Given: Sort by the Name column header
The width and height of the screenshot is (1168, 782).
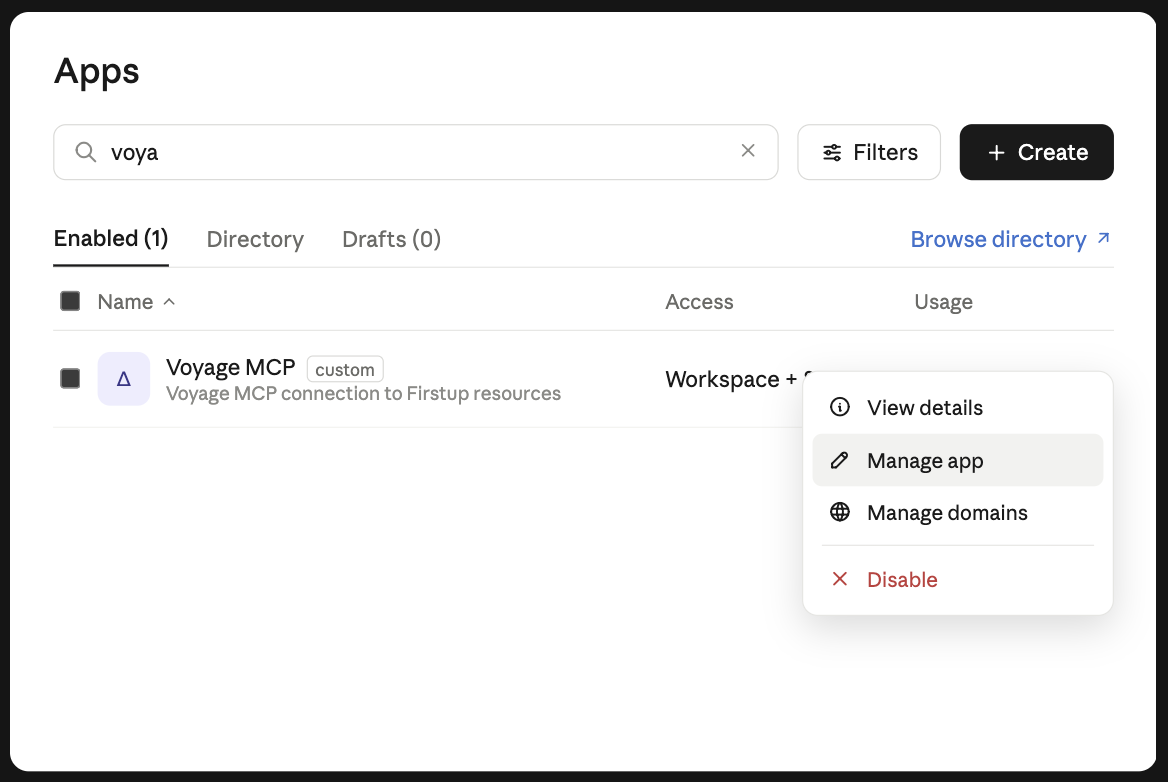Looking at the screenshot, I should [x=136, y=302].
